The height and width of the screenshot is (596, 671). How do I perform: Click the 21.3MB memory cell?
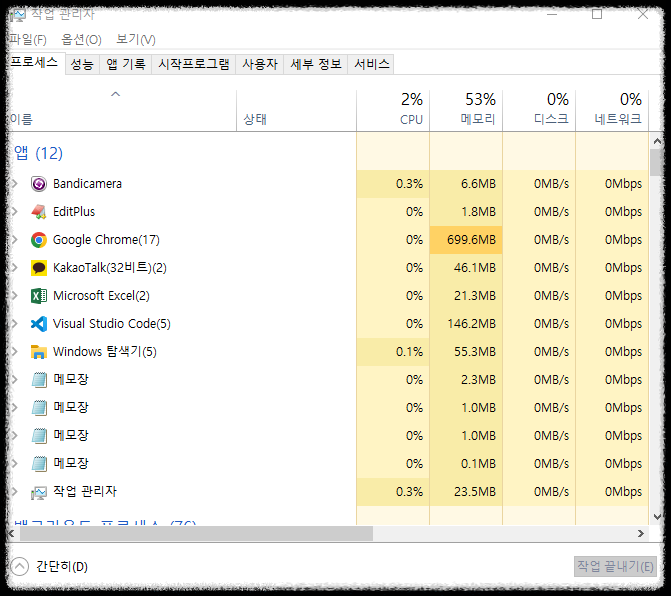coord(466,296)
